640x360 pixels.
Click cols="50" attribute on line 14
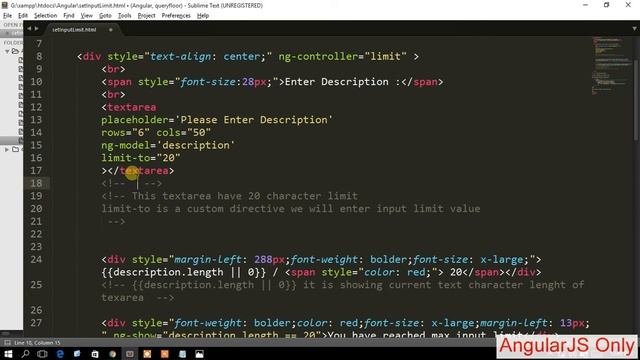point(184,133)
